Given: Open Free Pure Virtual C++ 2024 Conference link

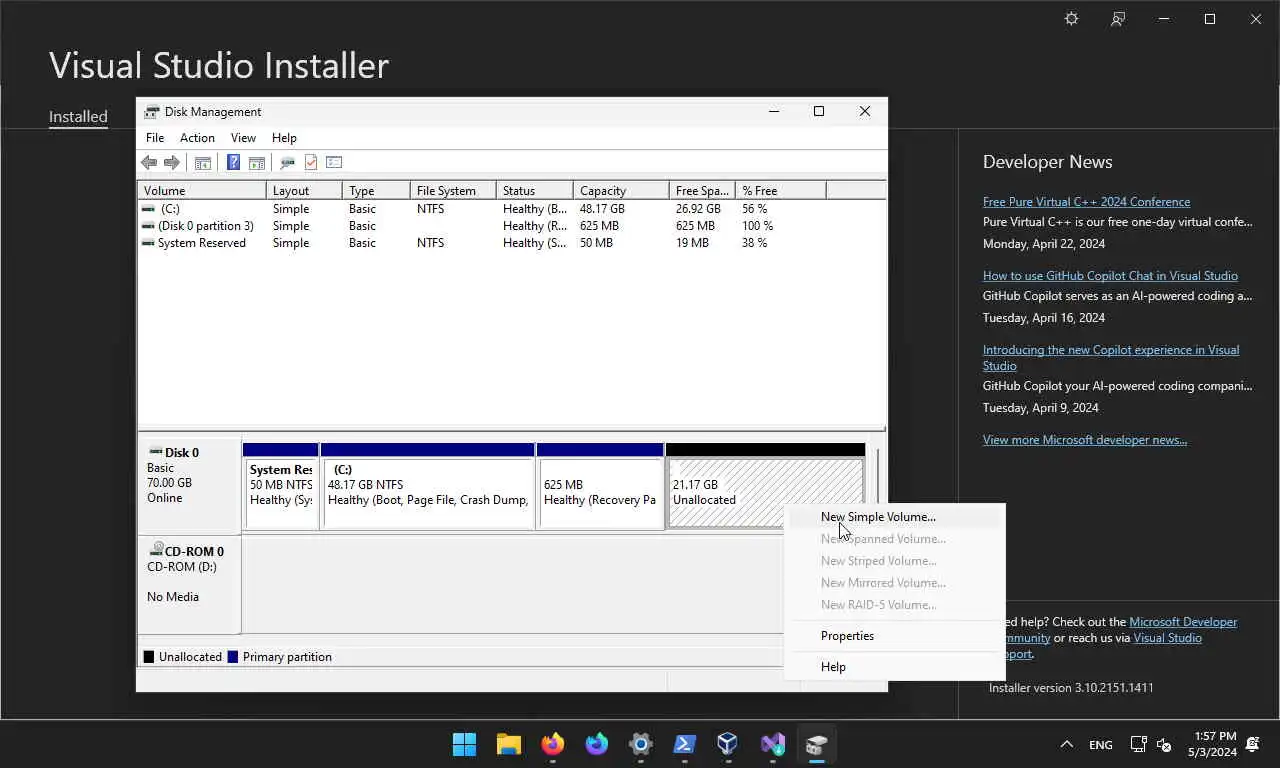Looking at the screenshot, I should point(1086,202).
